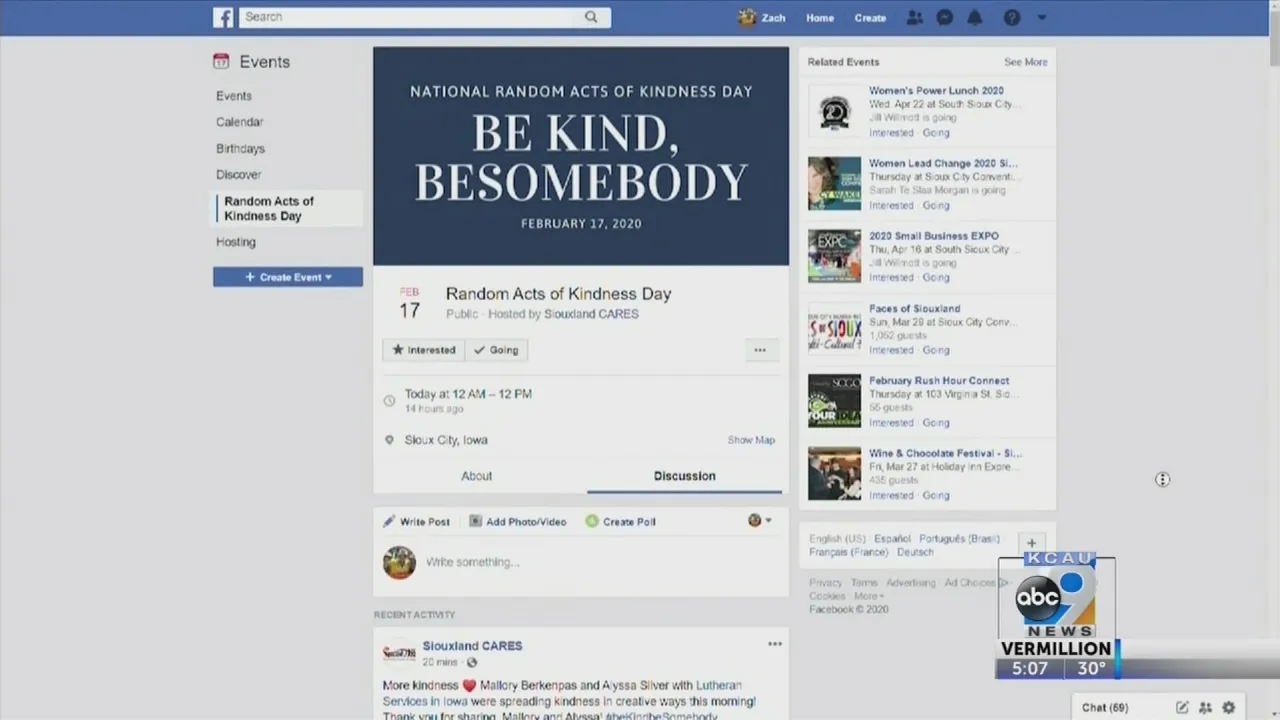This screenshot has width=1280, height=720.
Task: Expand the account menu arrow in top bar
Action: [1041, 18]
